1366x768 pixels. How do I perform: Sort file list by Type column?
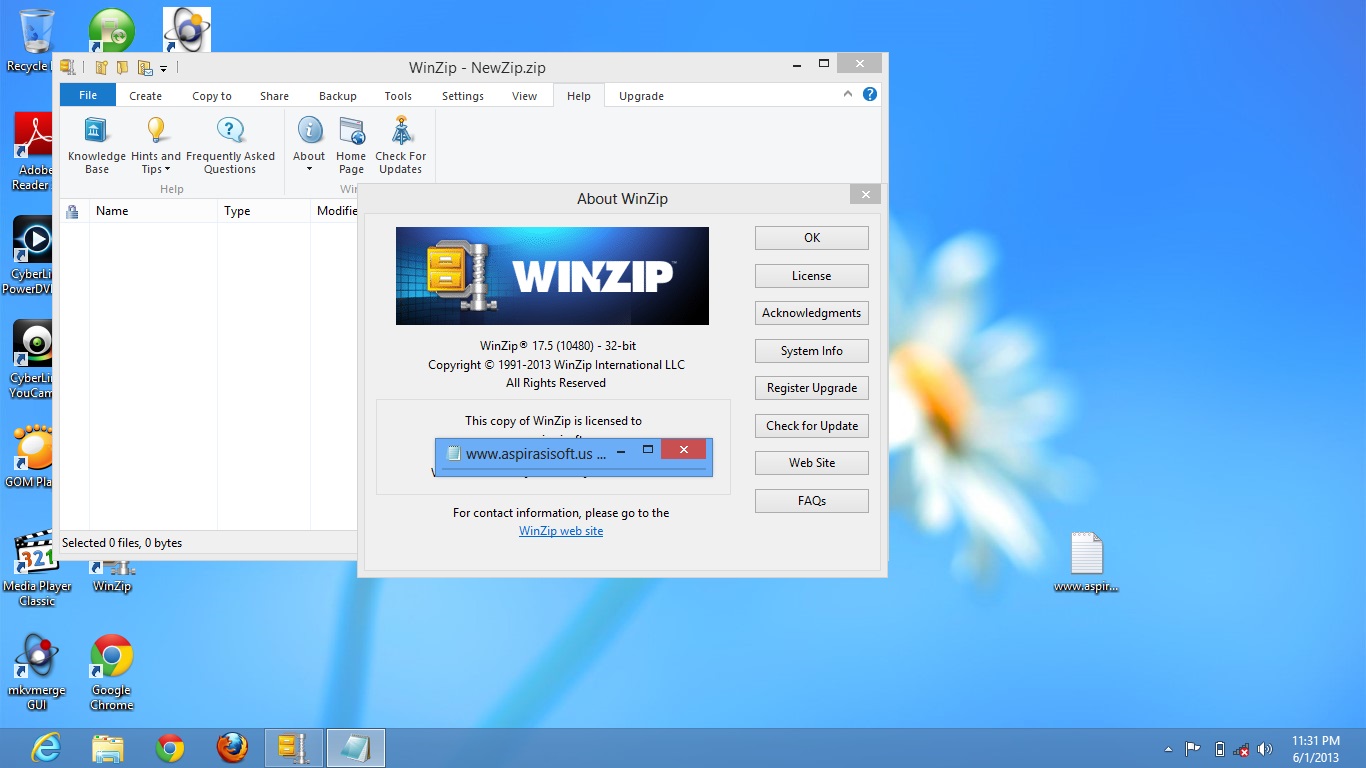click(x=264, y=211)
